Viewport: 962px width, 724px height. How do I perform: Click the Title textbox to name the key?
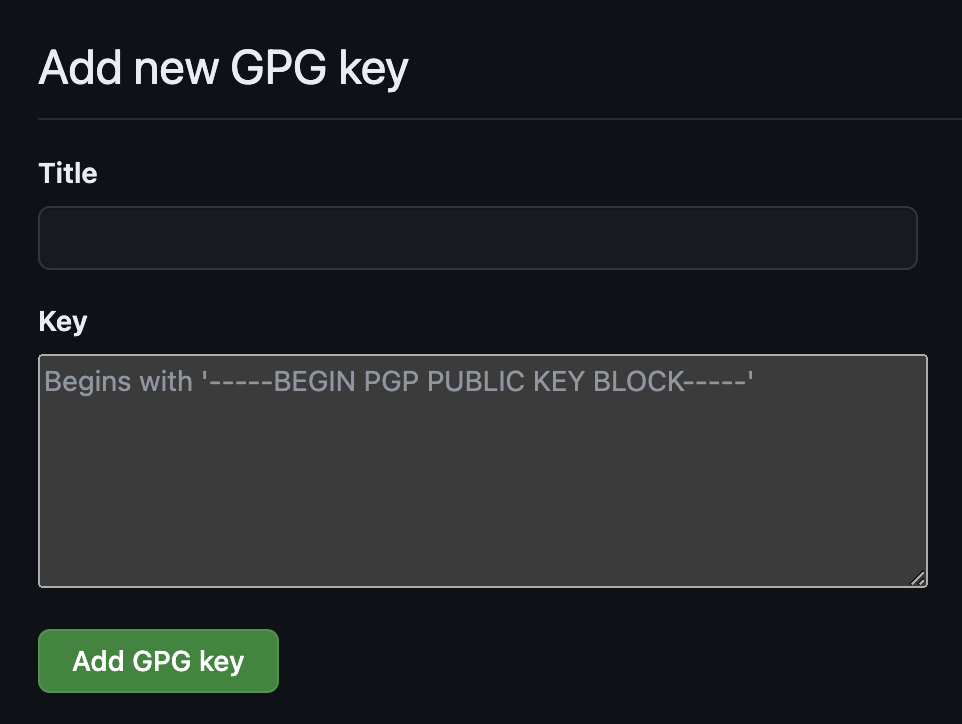click(477, 238)
